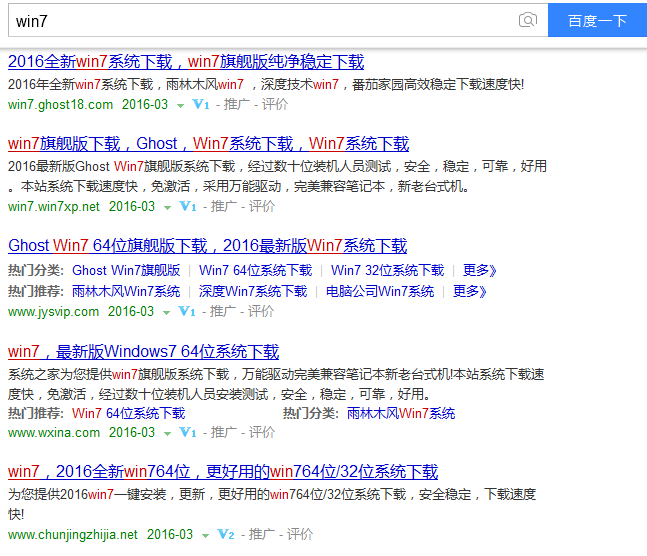Click the description starting 为您提供2016win7一键安装

click(272, 504)
